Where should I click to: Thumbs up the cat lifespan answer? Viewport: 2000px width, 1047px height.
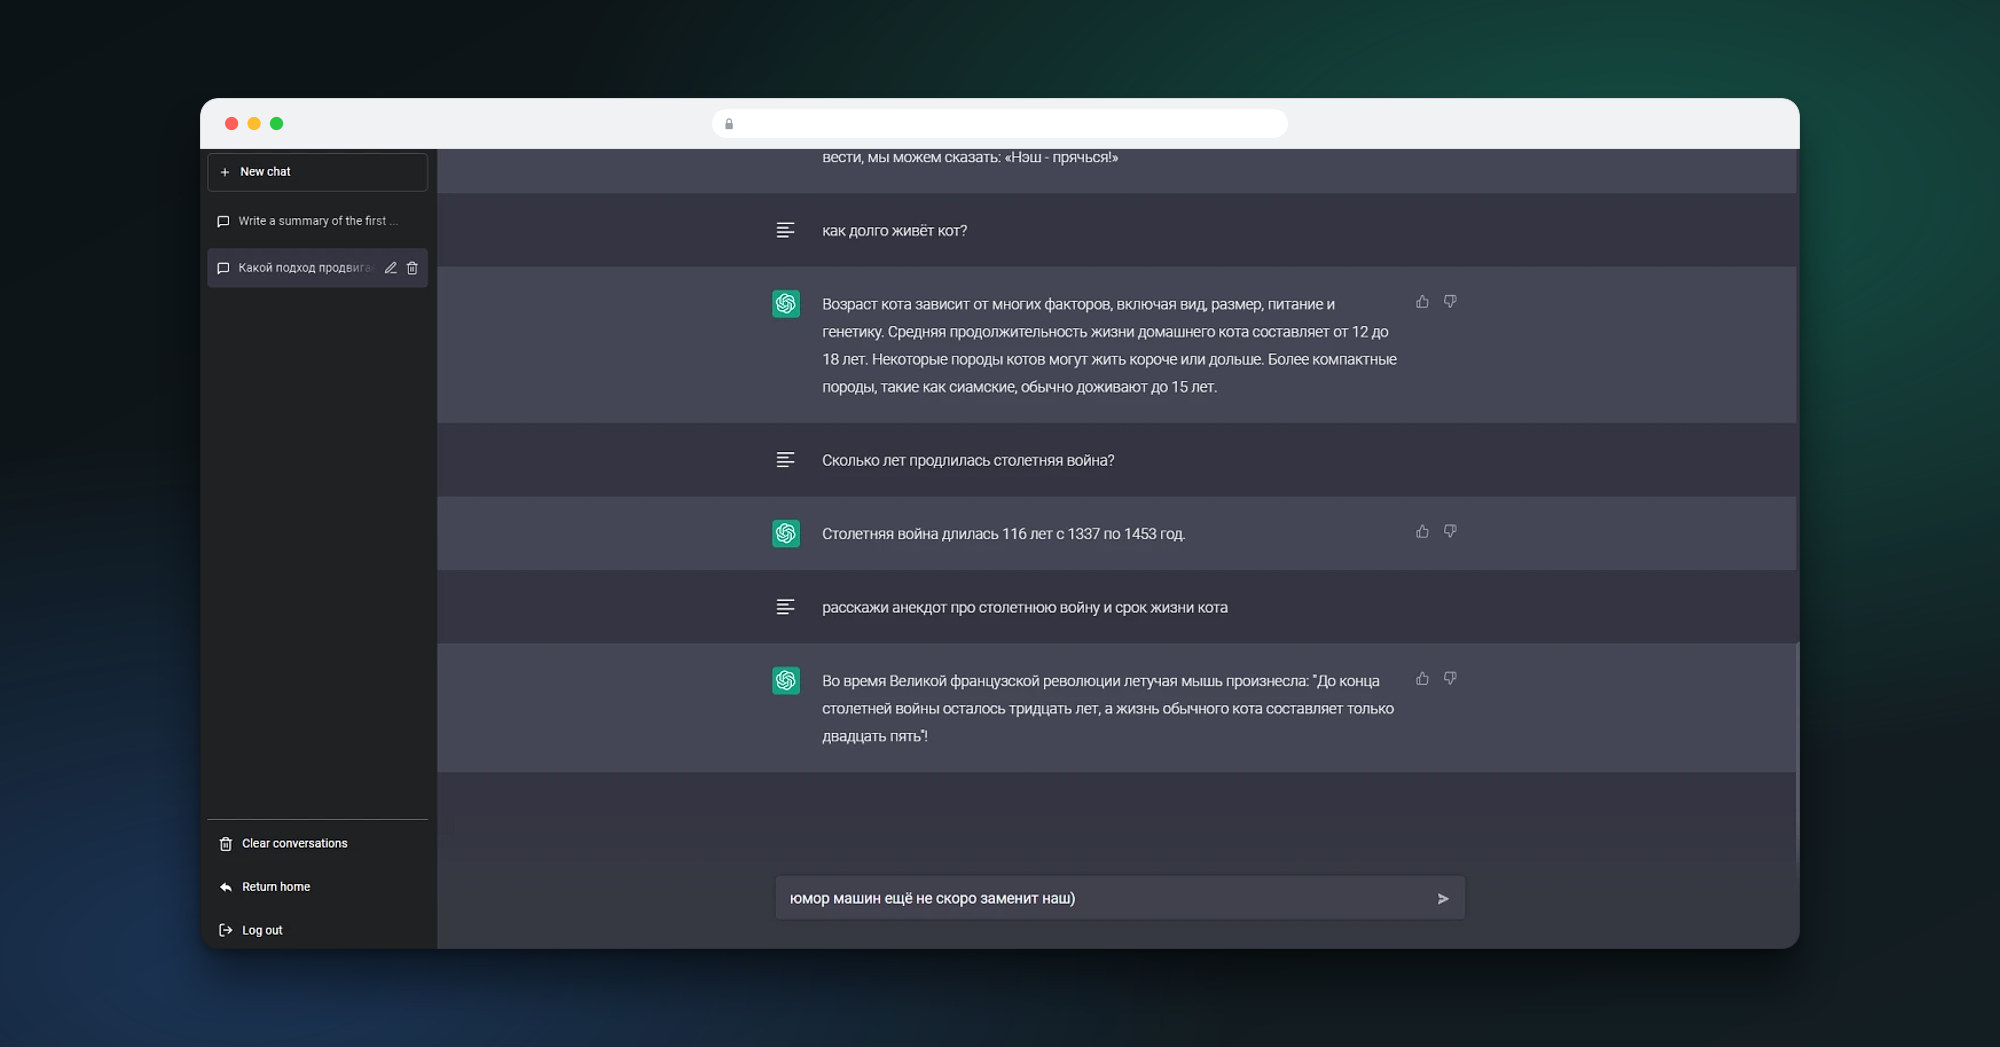(x=1422, y=302)
